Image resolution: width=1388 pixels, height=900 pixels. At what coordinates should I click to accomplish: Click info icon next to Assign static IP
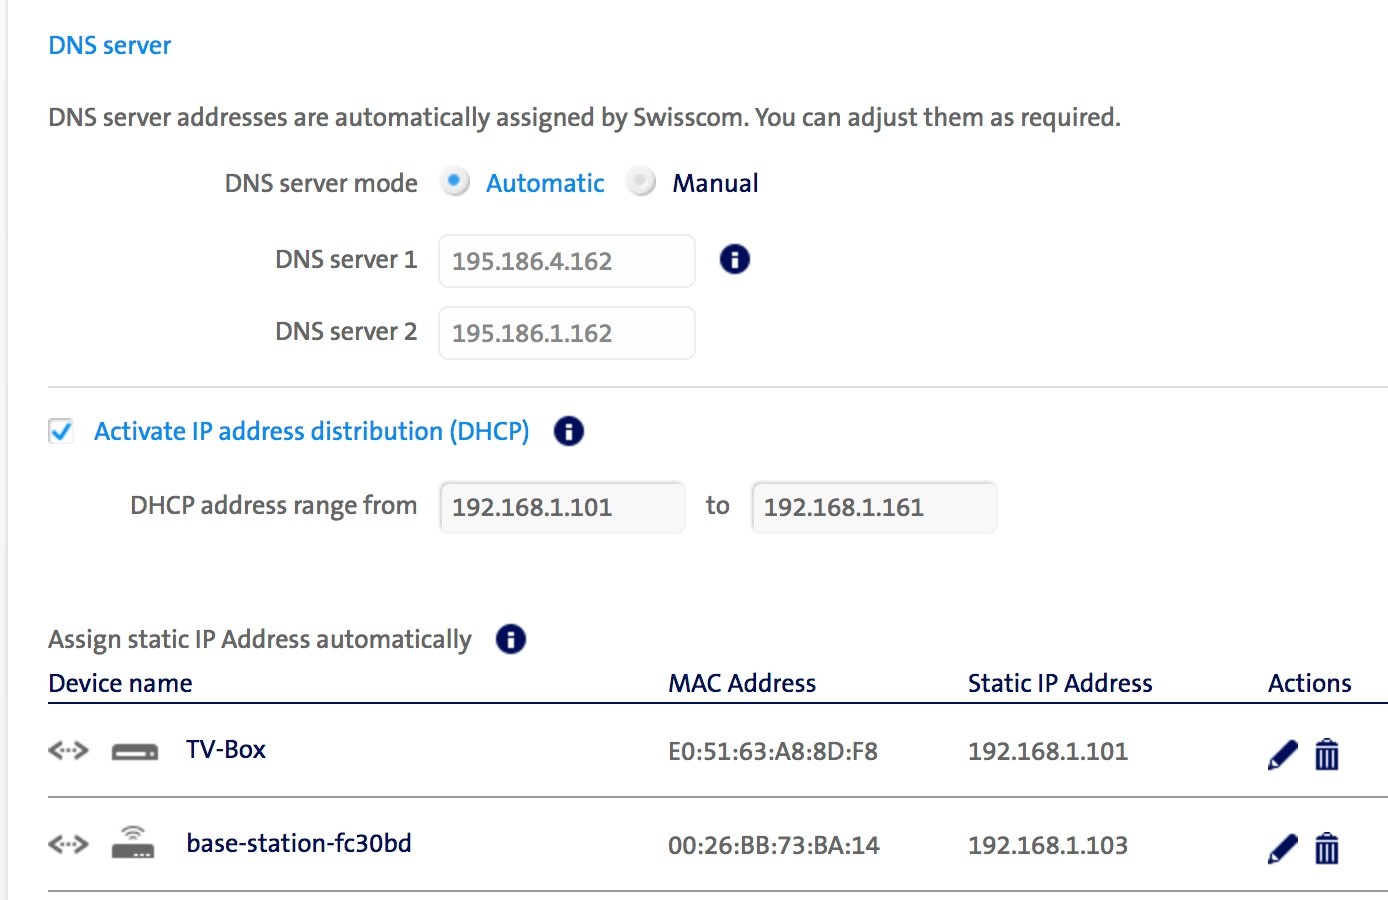(510, 639)
